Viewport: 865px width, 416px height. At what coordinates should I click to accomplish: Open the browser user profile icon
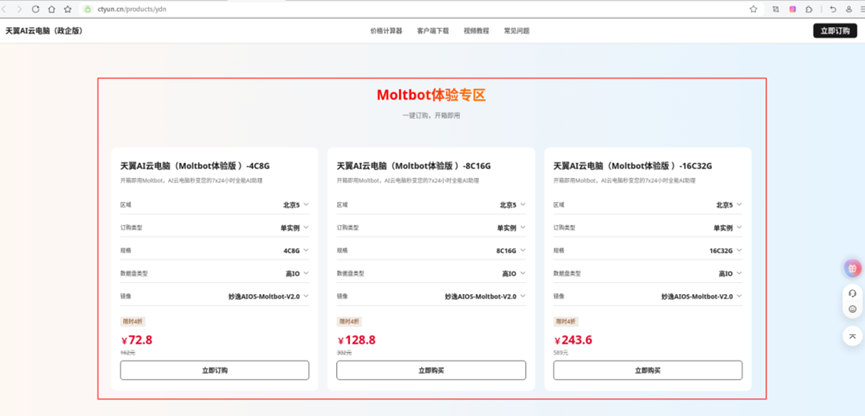click(849, 9)
